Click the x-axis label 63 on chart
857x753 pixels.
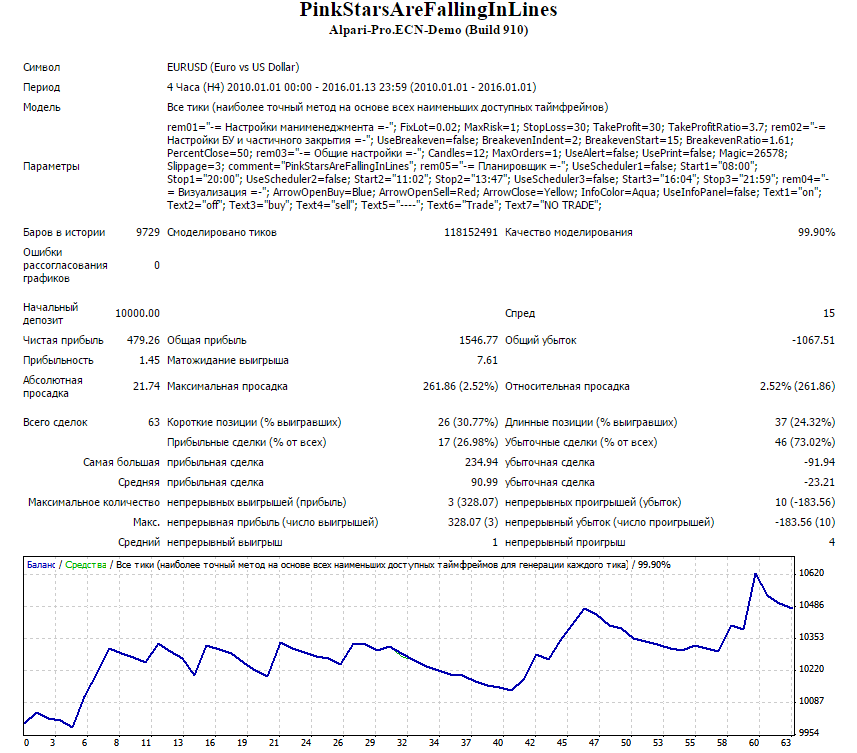(786, 743)
